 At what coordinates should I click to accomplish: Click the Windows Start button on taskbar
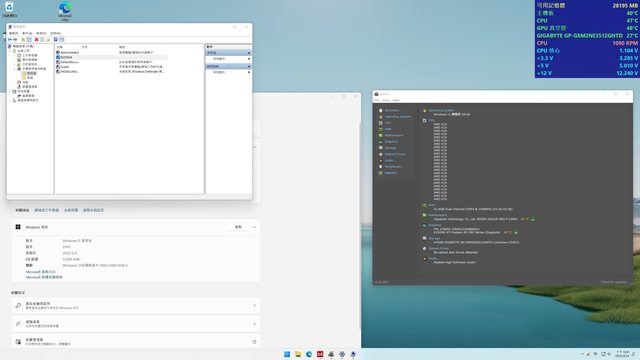287,354
